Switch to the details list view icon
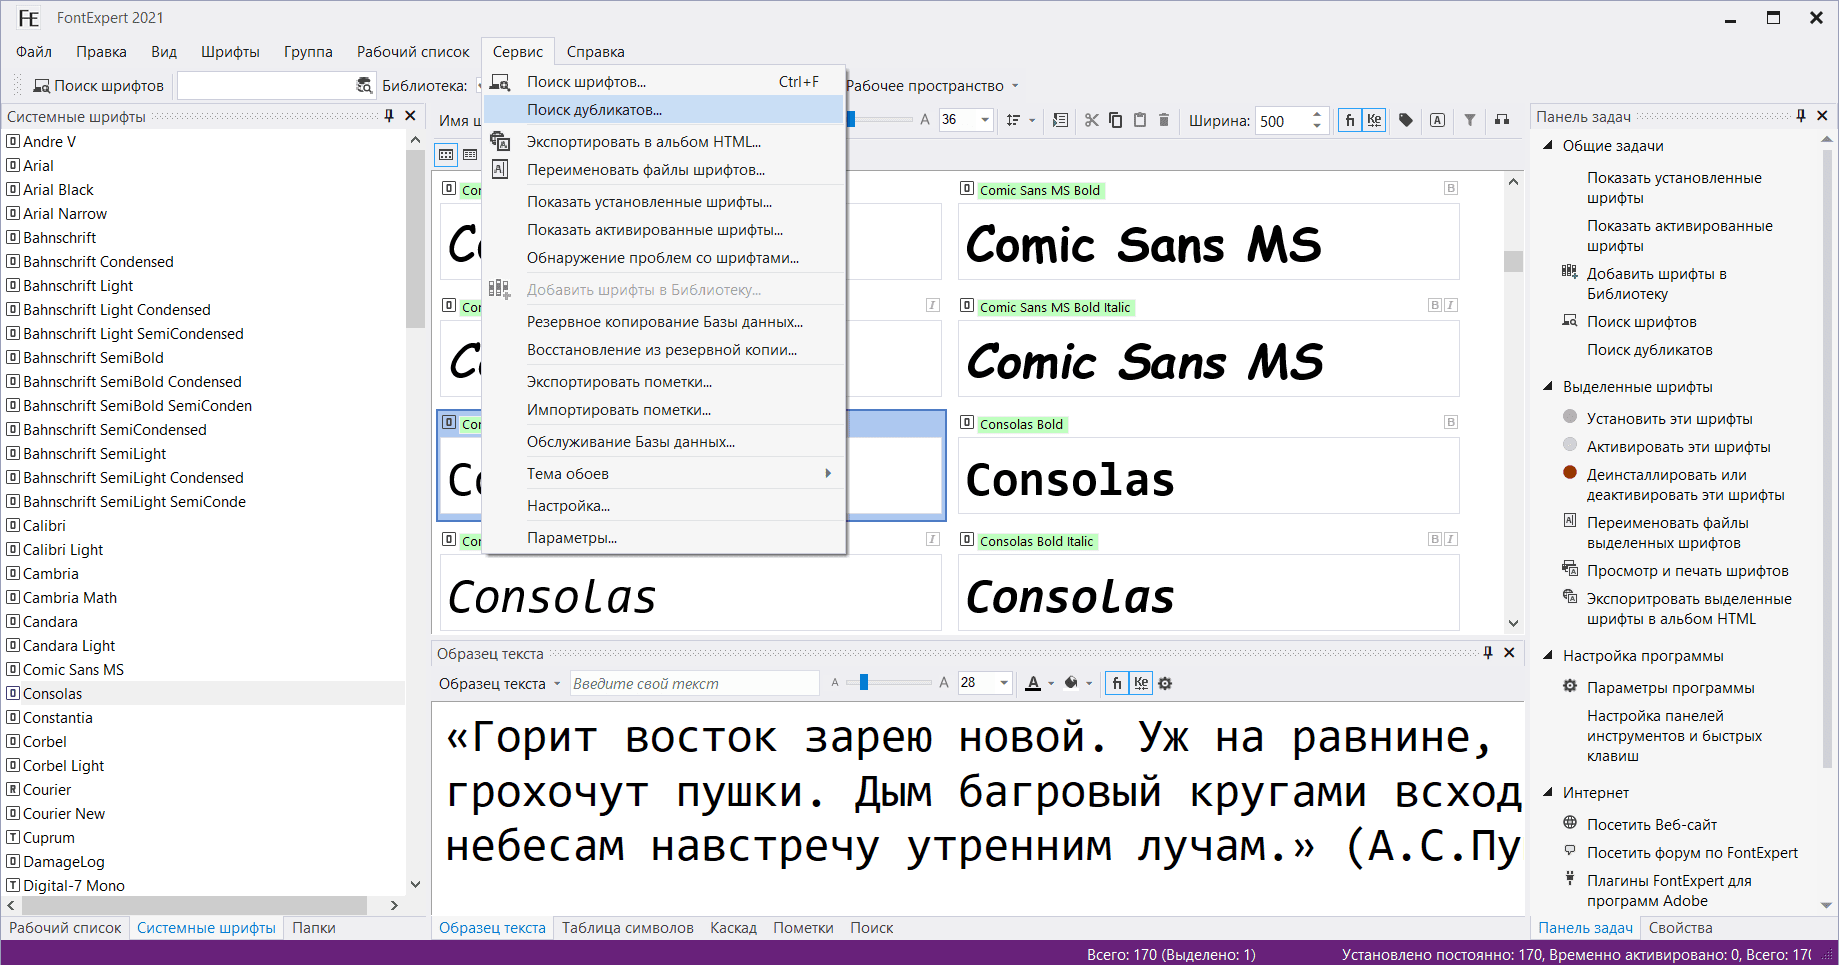The image size is (1839, 965). point(470,155)
